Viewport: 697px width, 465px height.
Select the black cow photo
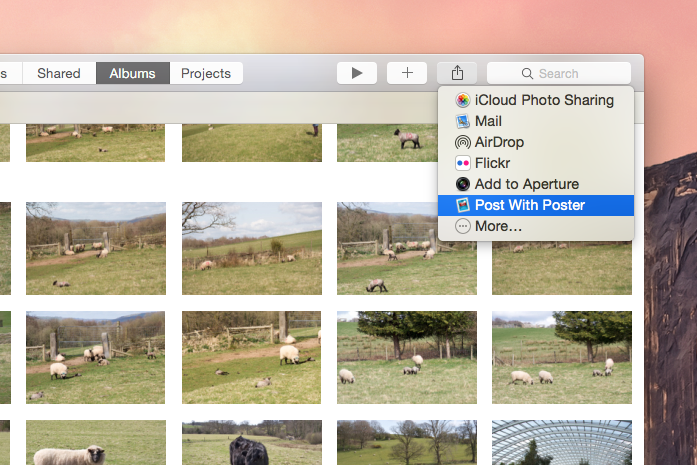252,442
